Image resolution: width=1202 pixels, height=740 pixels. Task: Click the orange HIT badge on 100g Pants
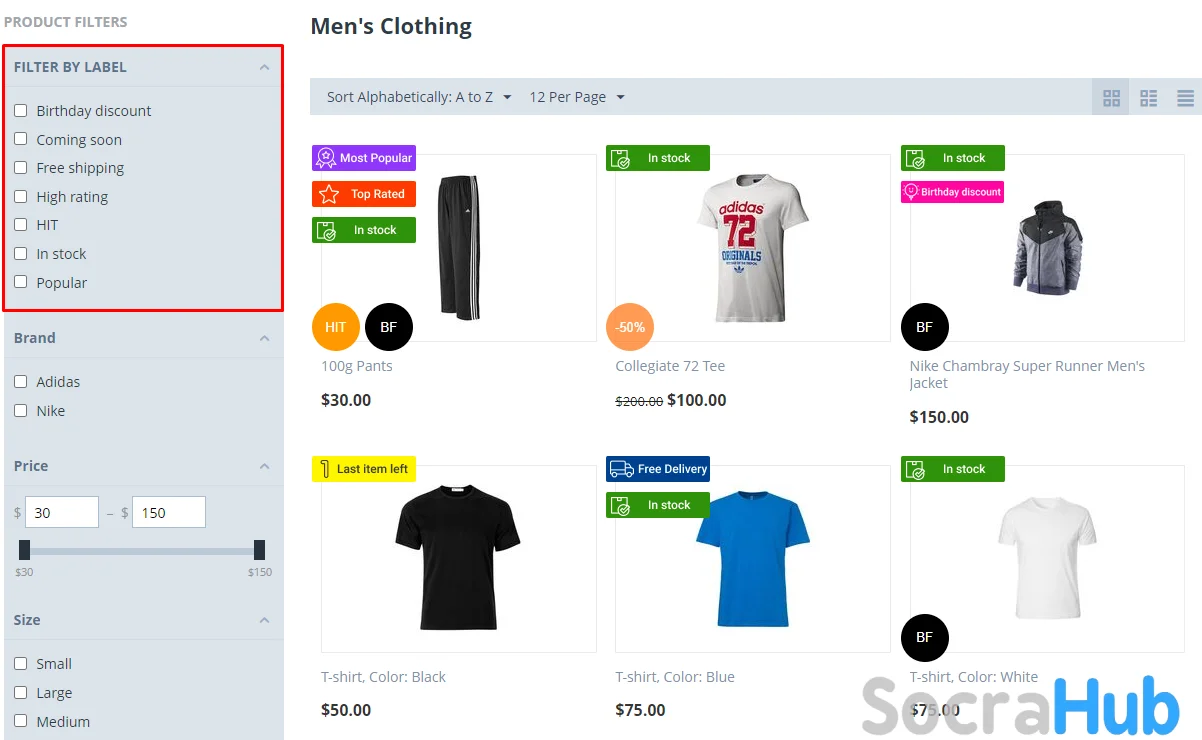coord(335,327)
